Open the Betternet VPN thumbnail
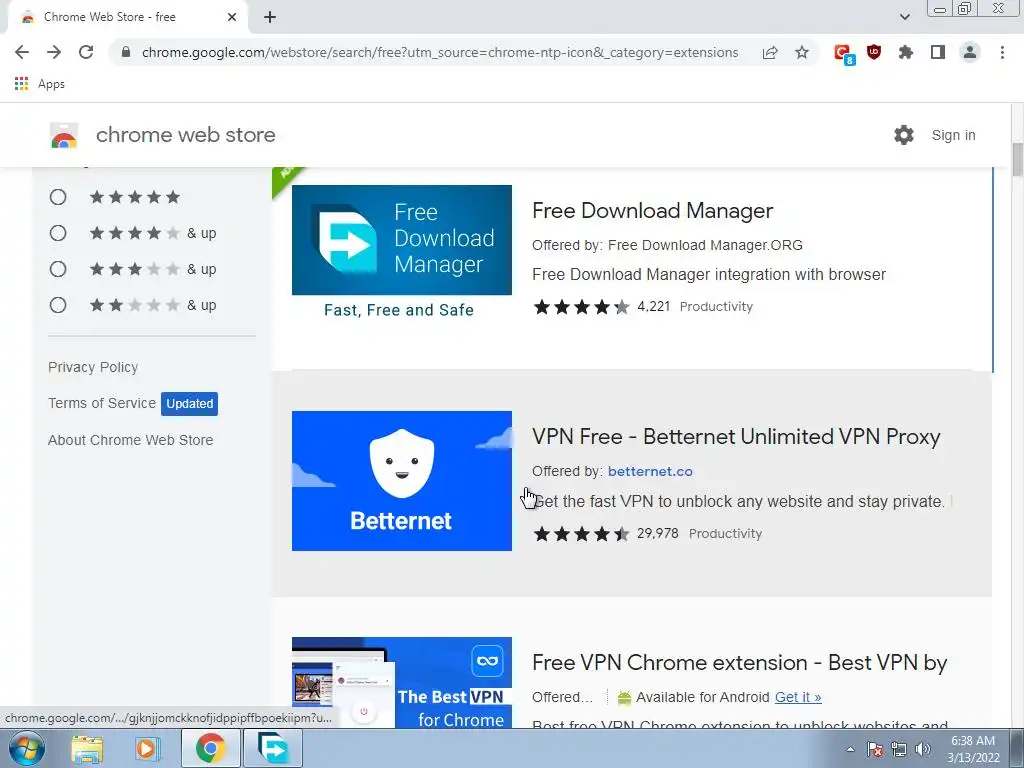 pyautogui.click(x=402, y=481)
